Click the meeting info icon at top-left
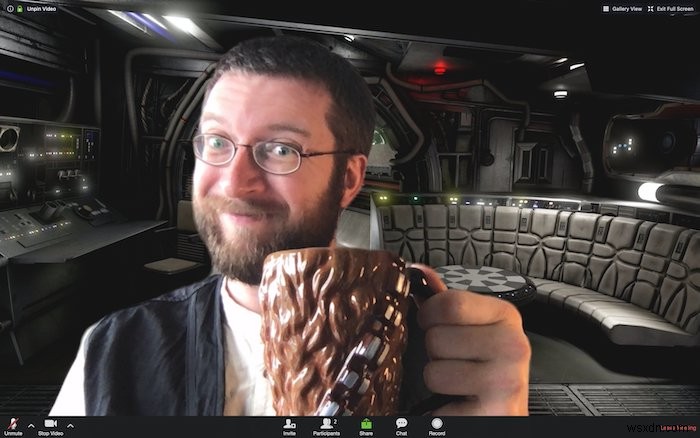Image resolution: width=700 pixels, height=438 pixels. pyautogui.click(x=9, y=8)
